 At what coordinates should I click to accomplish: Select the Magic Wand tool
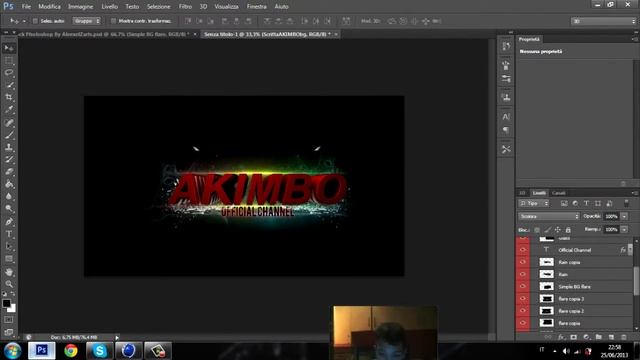click(x=9, y=85)
